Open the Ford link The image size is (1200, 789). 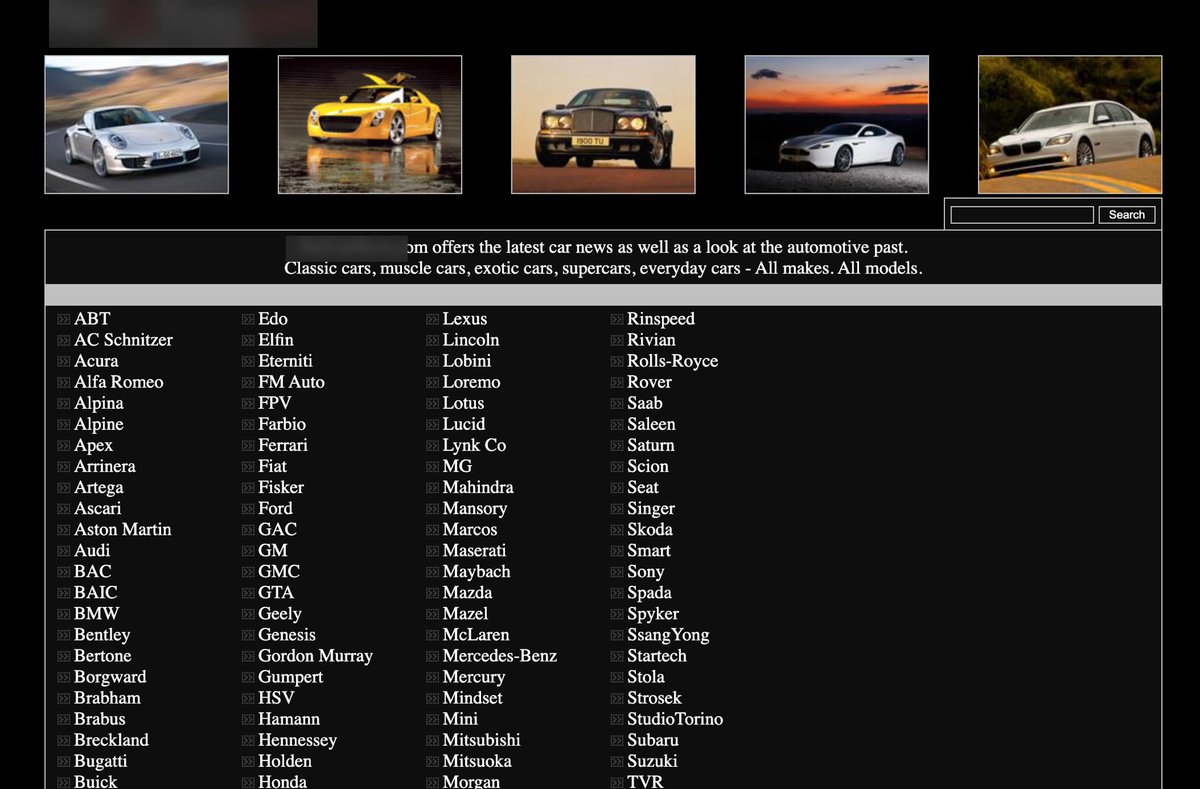275,508
